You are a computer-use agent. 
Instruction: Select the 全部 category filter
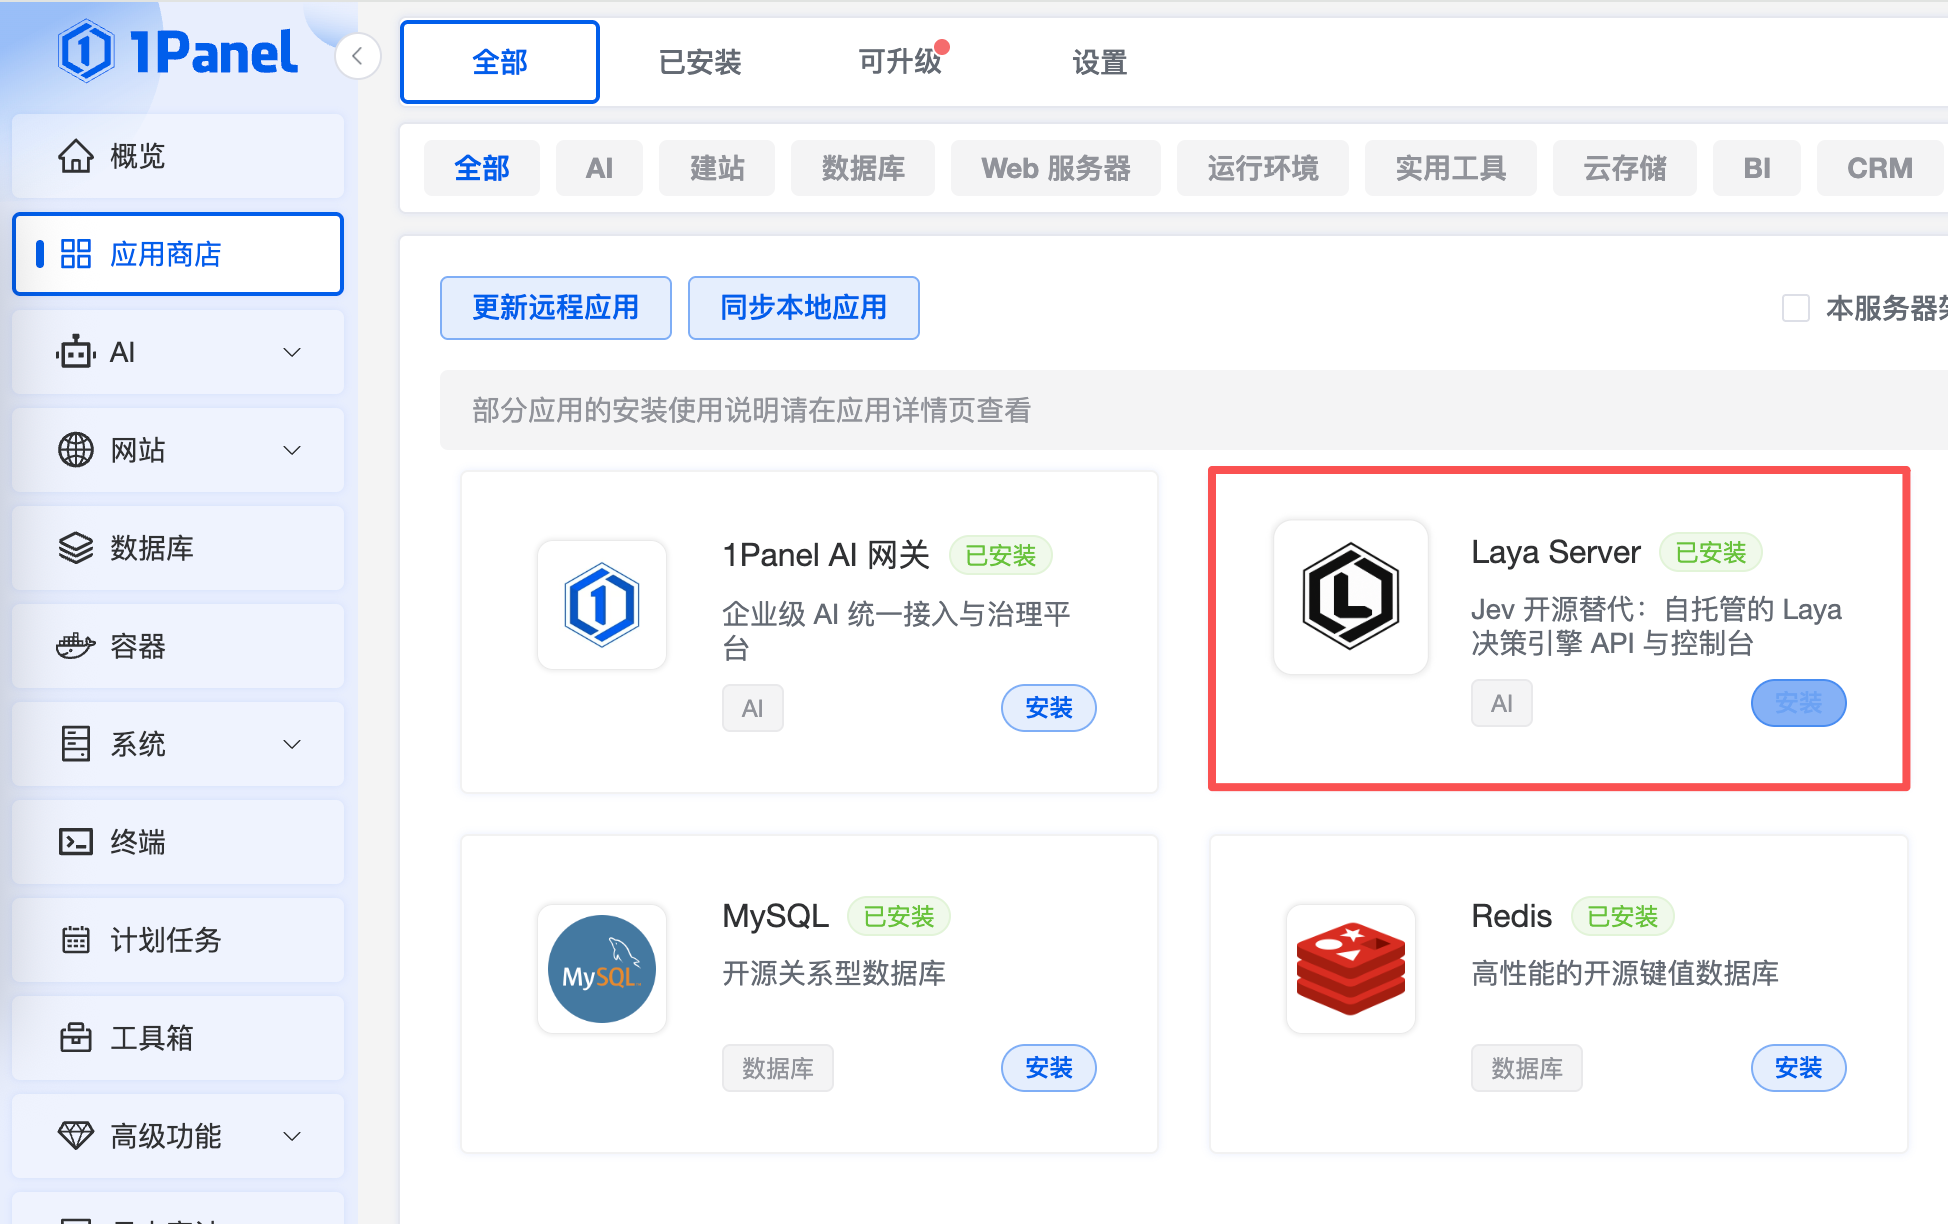pos(482,168)
